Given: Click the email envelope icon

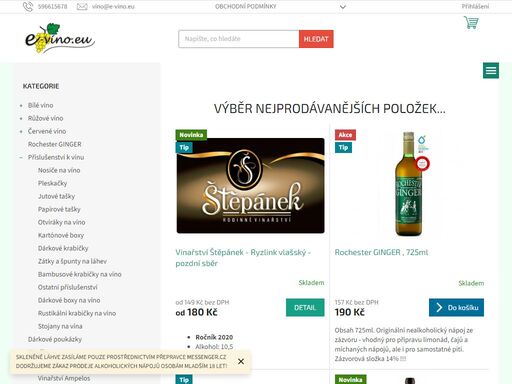Looking at the screenshot, I should (x=82, y=7).
